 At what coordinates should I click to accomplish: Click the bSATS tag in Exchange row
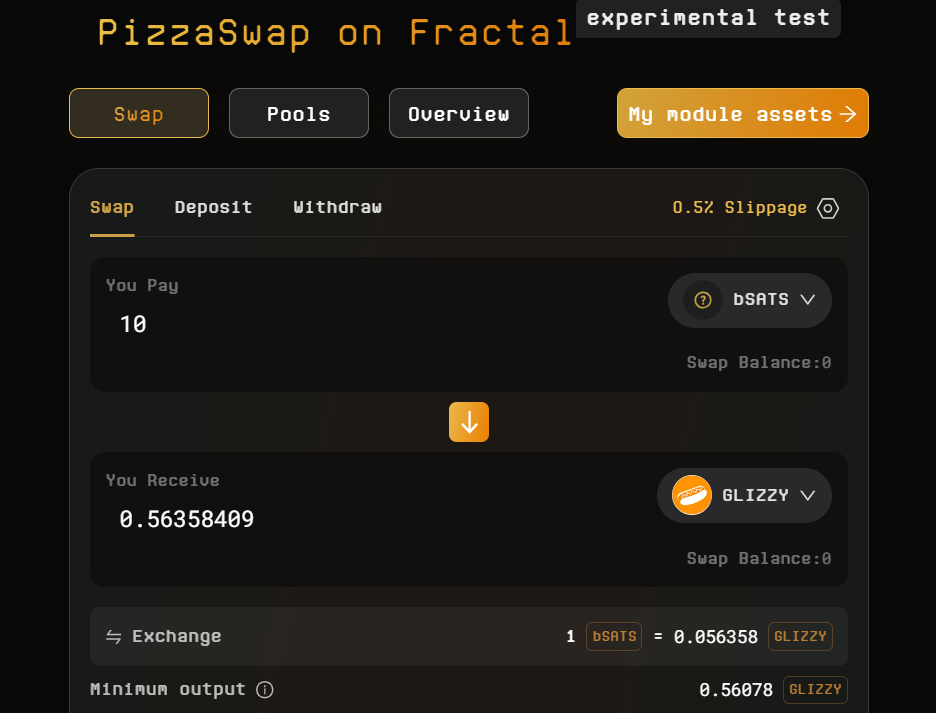[x=614, y=637]
